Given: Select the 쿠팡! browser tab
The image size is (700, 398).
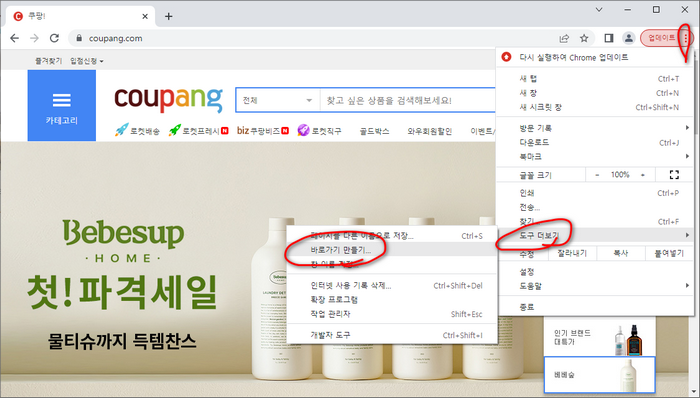Looking at the screenshot, I should 80,17.
